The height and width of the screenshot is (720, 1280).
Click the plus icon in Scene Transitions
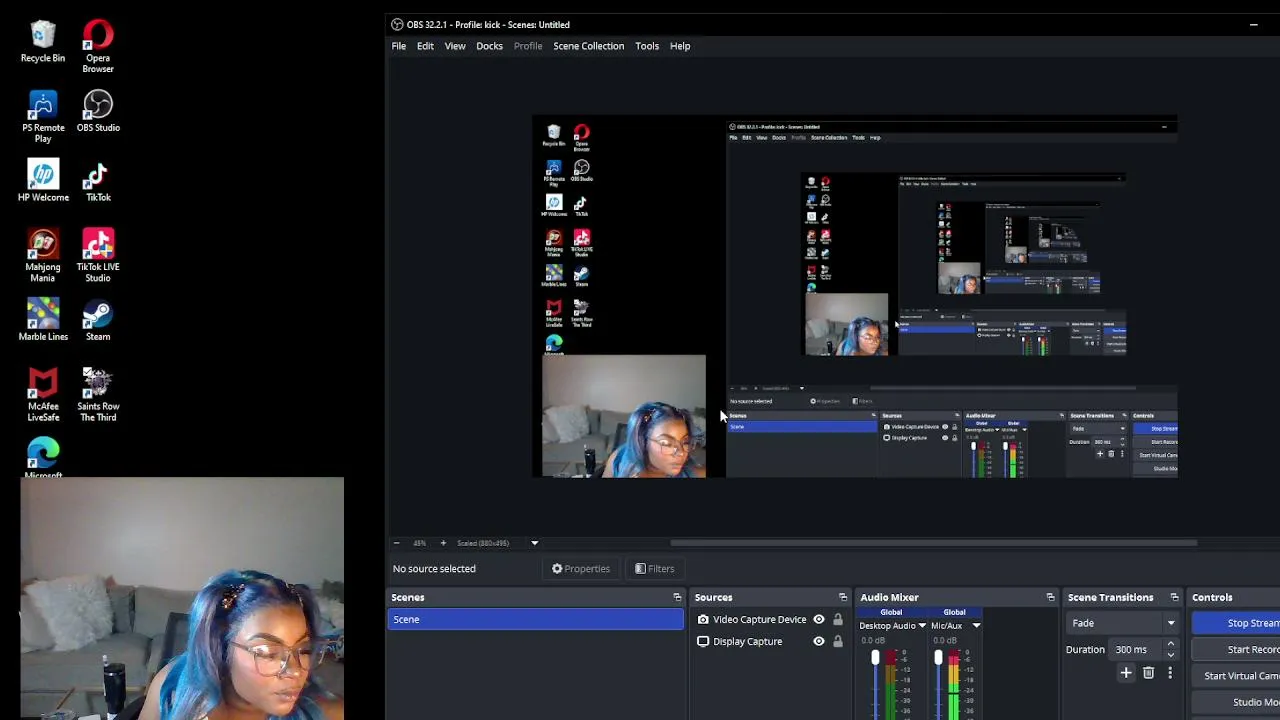(1126, 673)
